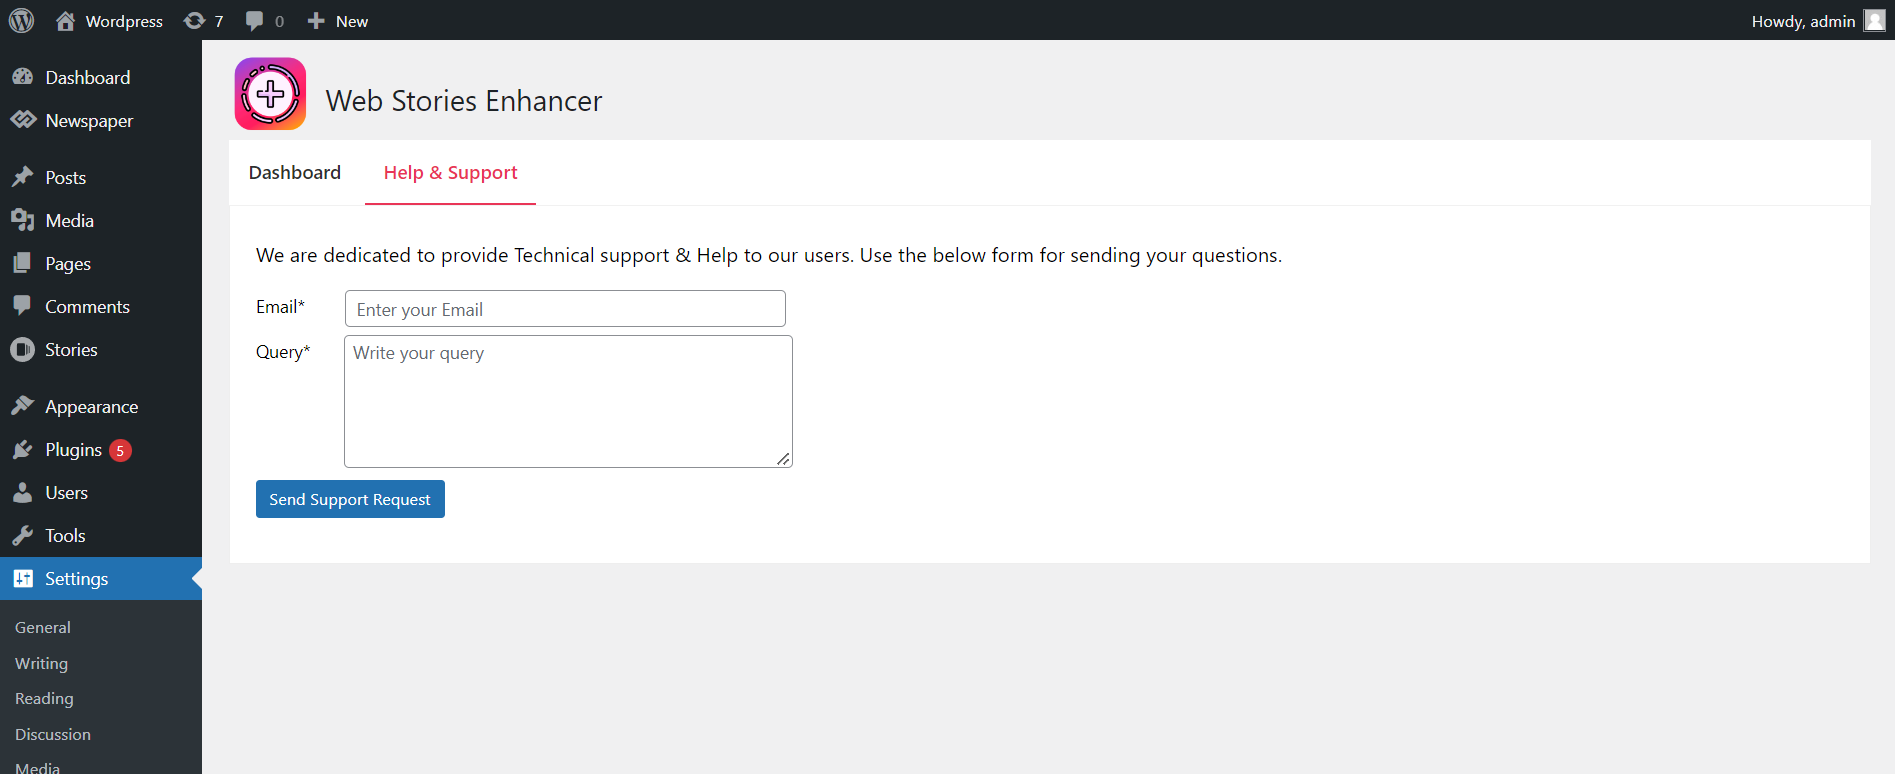The image size is (1895, 774).
Task: Click the Web Stories Enhancer heading
Action: pyautogui.click(x=464, y=101)
